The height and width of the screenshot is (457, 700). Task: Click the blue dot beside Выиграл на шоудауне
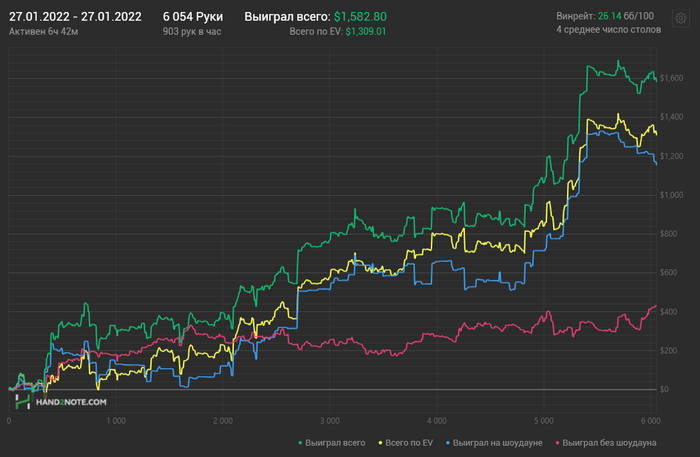pyautogui.click(x=448, y=443)
